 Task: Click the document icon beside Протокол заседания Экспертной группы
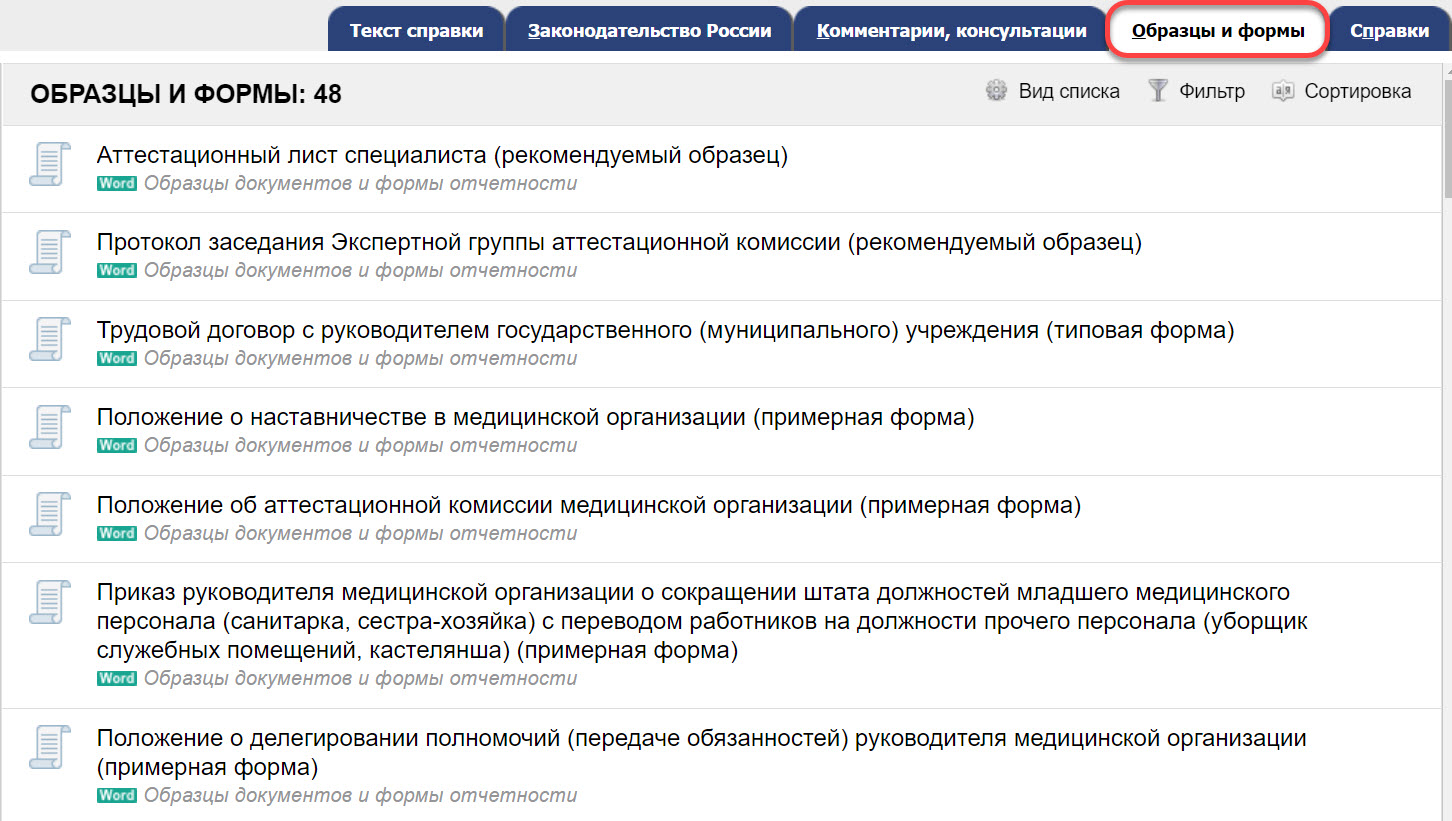pyautogui.click(x=49, y=252)
